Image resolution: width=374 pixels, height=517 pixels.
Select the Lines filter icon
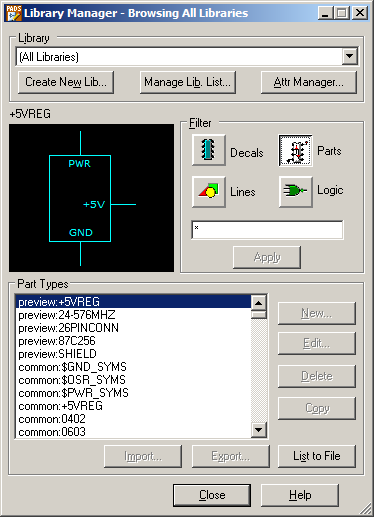pyautogui.click(x=209, y=192)
